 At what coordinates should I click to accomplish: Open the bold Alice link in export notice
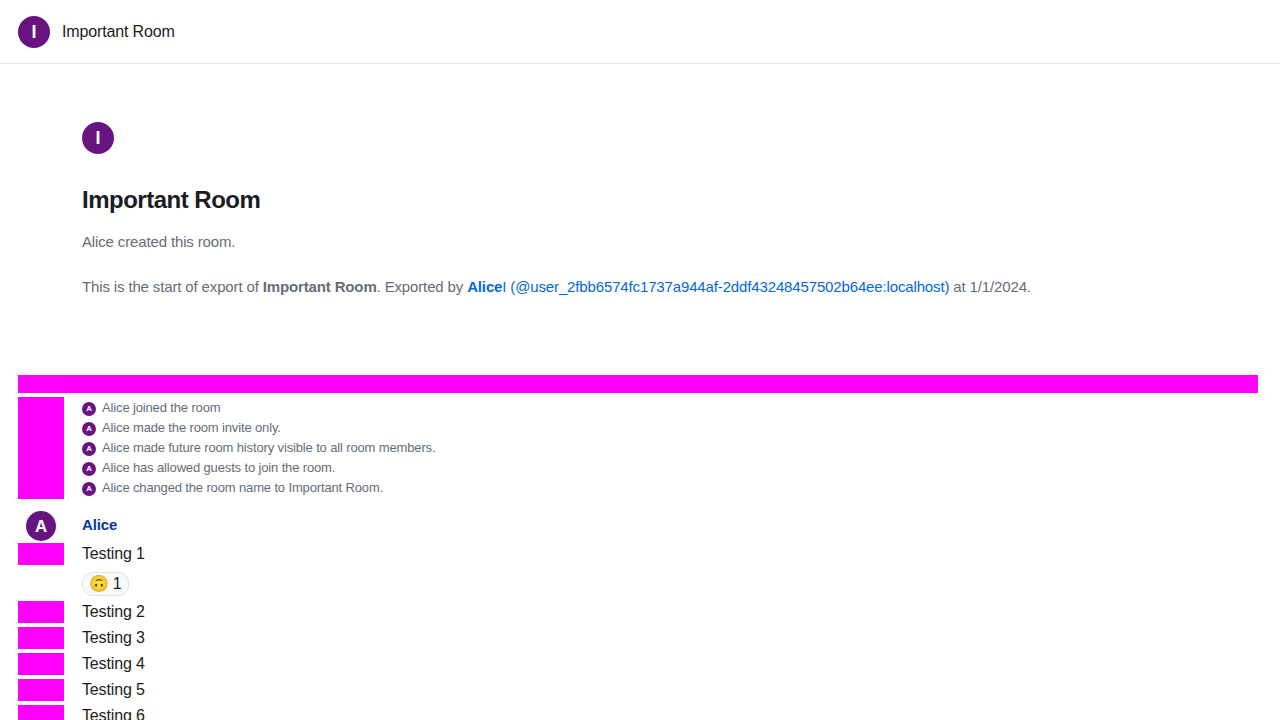click(484, 287)
